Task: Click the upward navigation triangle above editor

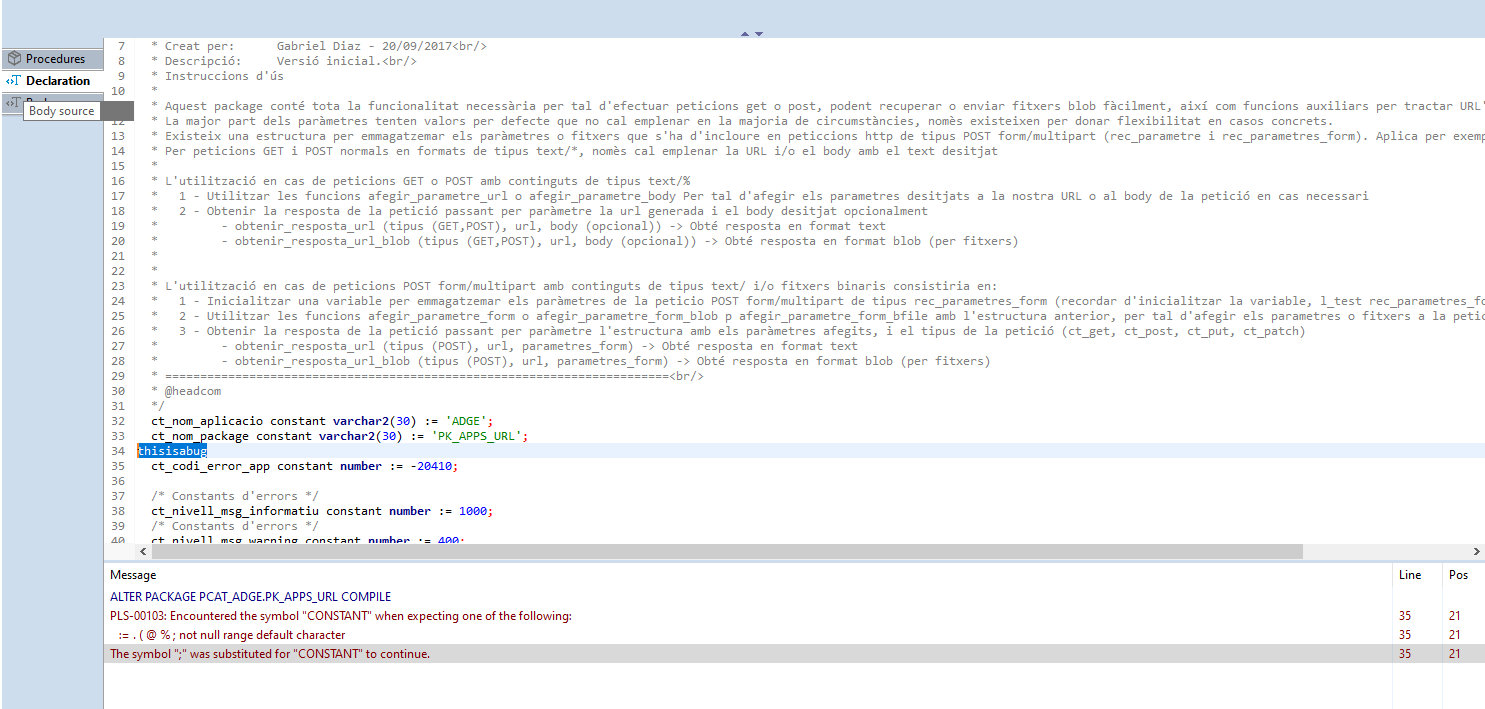Action: [744, 32]
